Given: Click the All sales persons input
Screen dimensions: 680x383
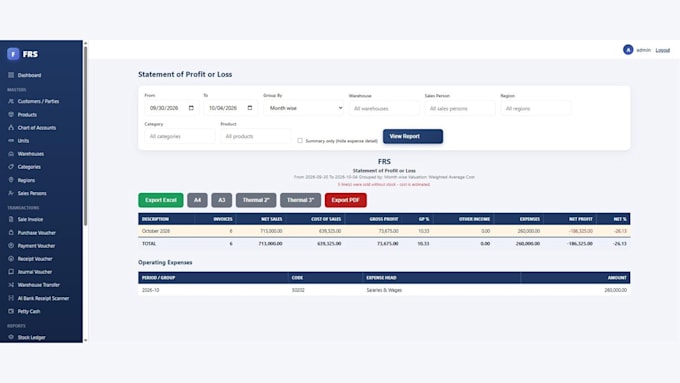Looking at the screenshot, I should [460, 108].
